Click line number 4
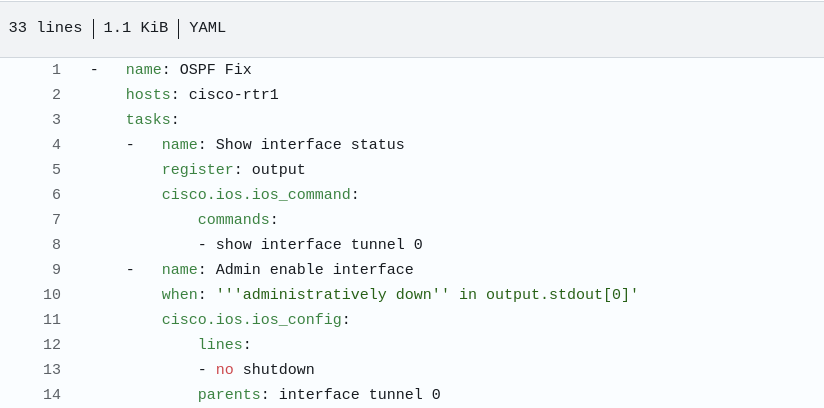The width and height of the screenshot is (824, 408). point(56,145)
